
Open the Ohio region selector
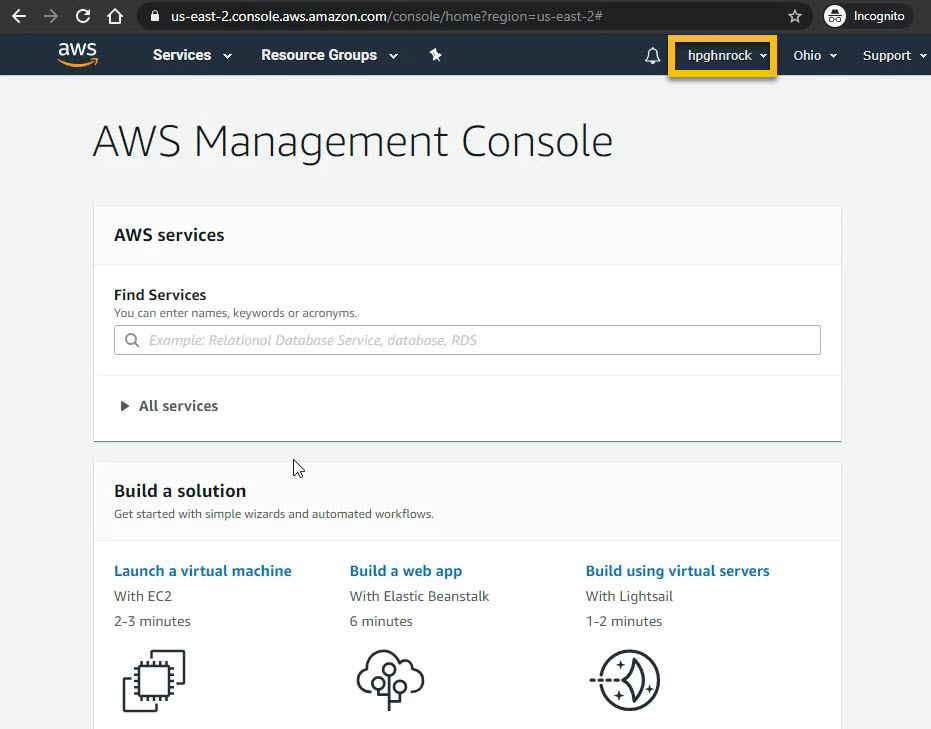[x=815, y=56]
